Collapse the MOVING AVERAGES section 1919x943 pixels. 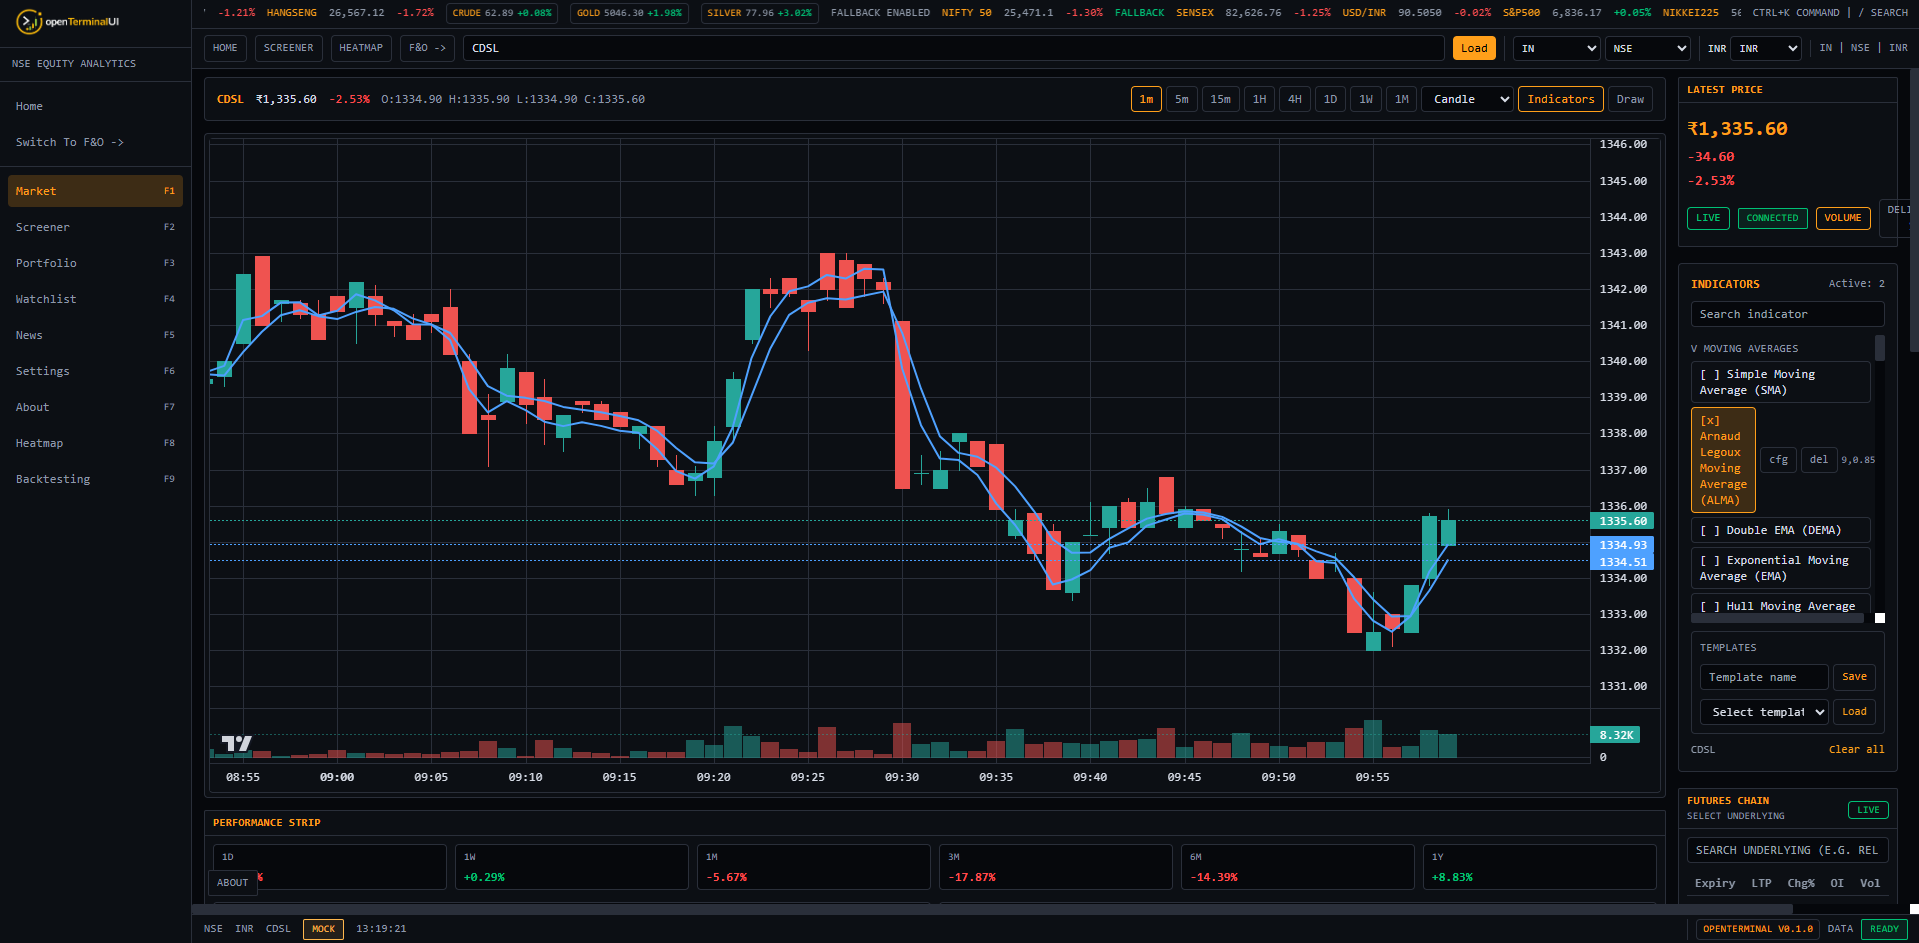click(1744, 349)
